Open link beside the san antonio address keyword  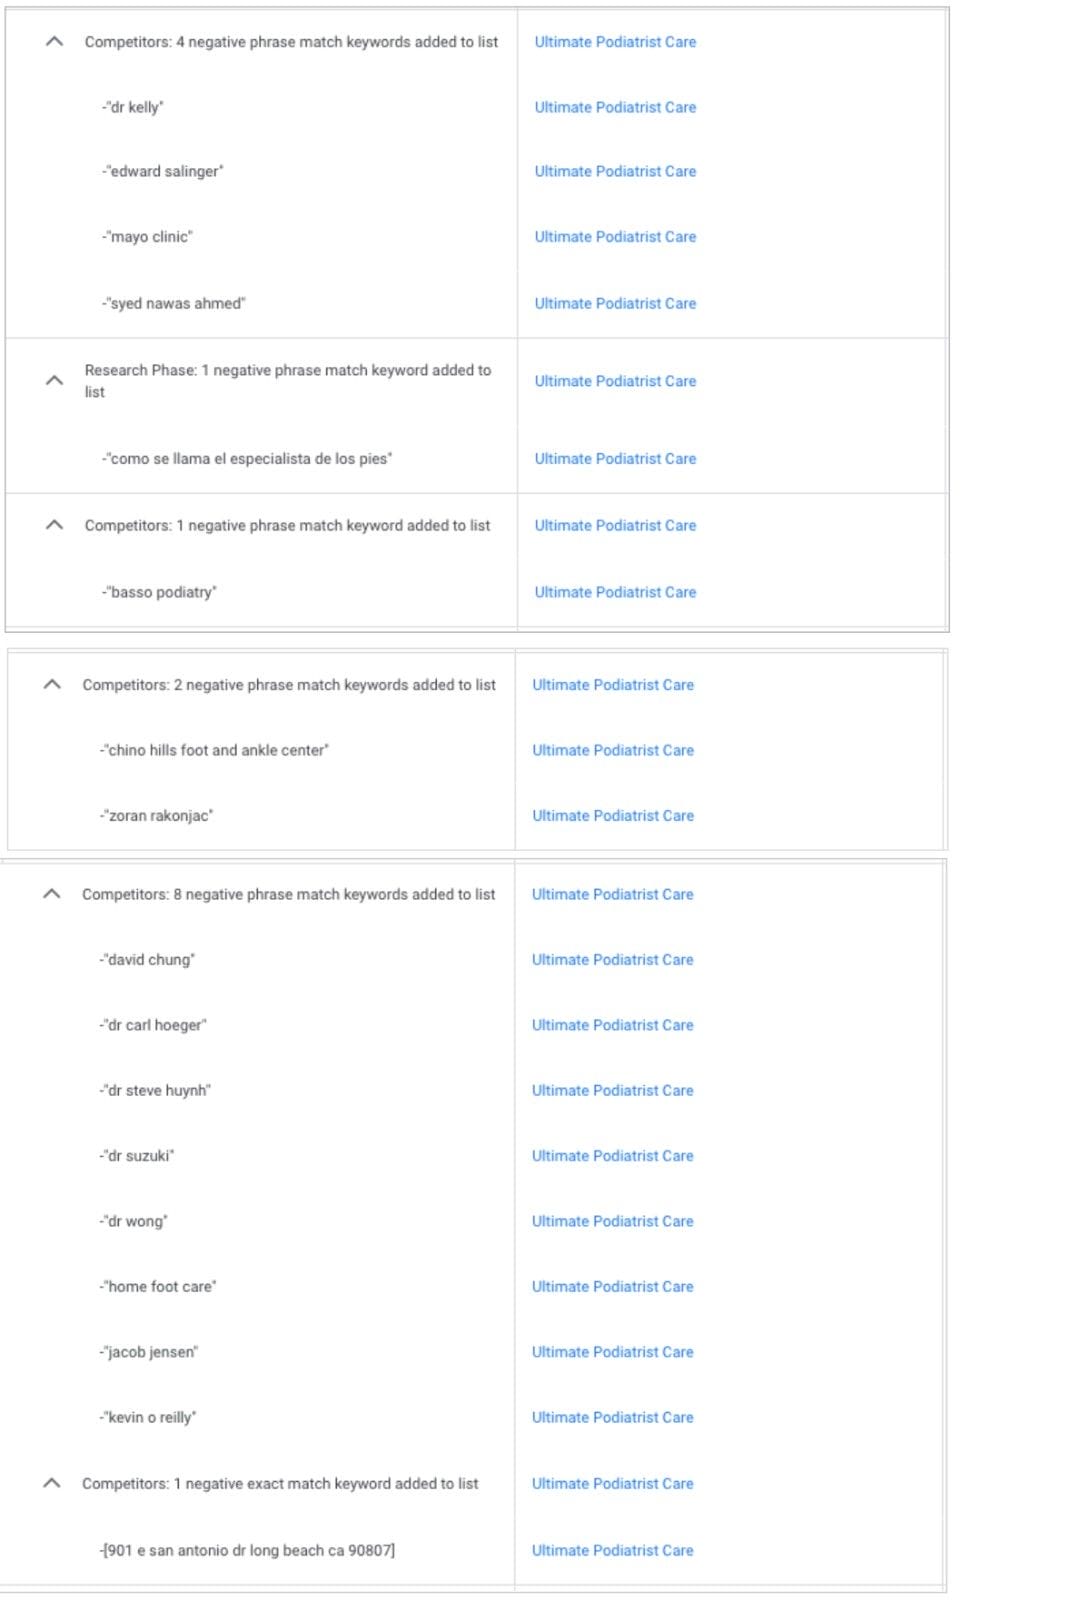[612, 1550]
